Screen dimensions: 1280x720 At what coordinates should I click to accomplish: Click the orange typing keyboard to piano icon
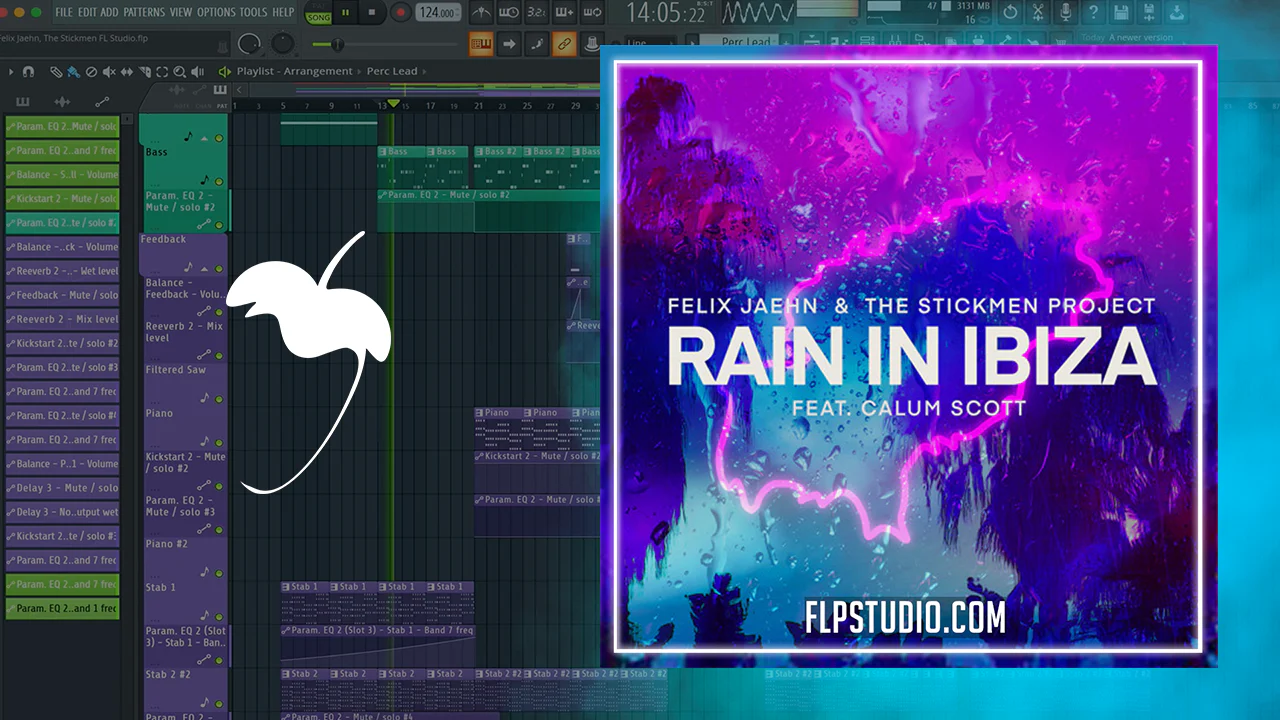(x=481, y=44)
